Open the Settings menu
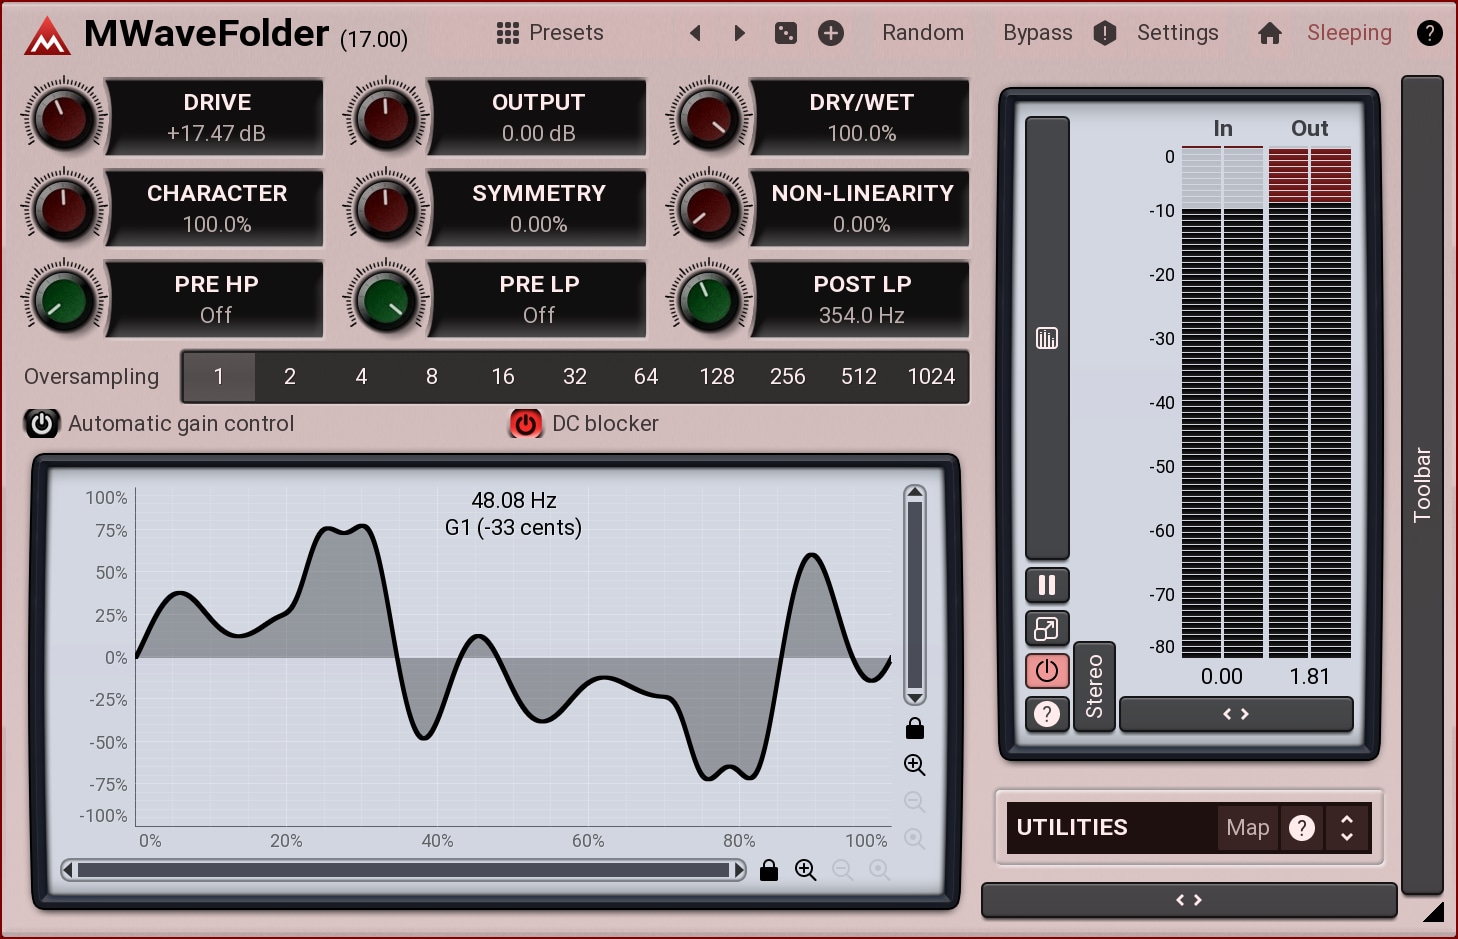The width and height of the screenshot is (1458, 939). click(x=1177, y=33)
